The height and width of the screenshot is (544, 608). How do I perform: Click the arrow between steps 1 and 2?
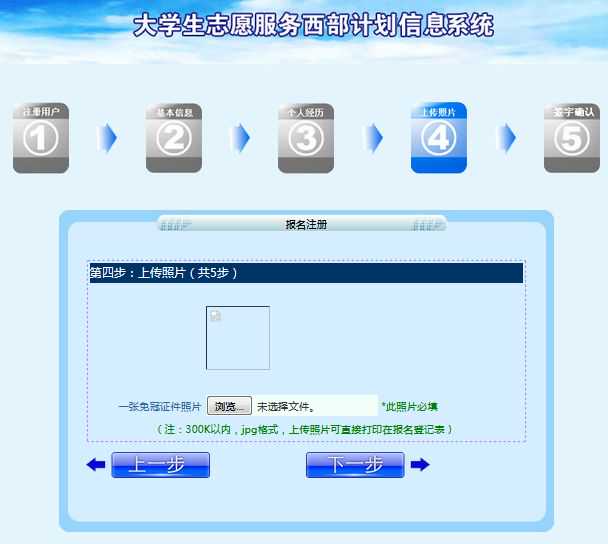point(107,138)
